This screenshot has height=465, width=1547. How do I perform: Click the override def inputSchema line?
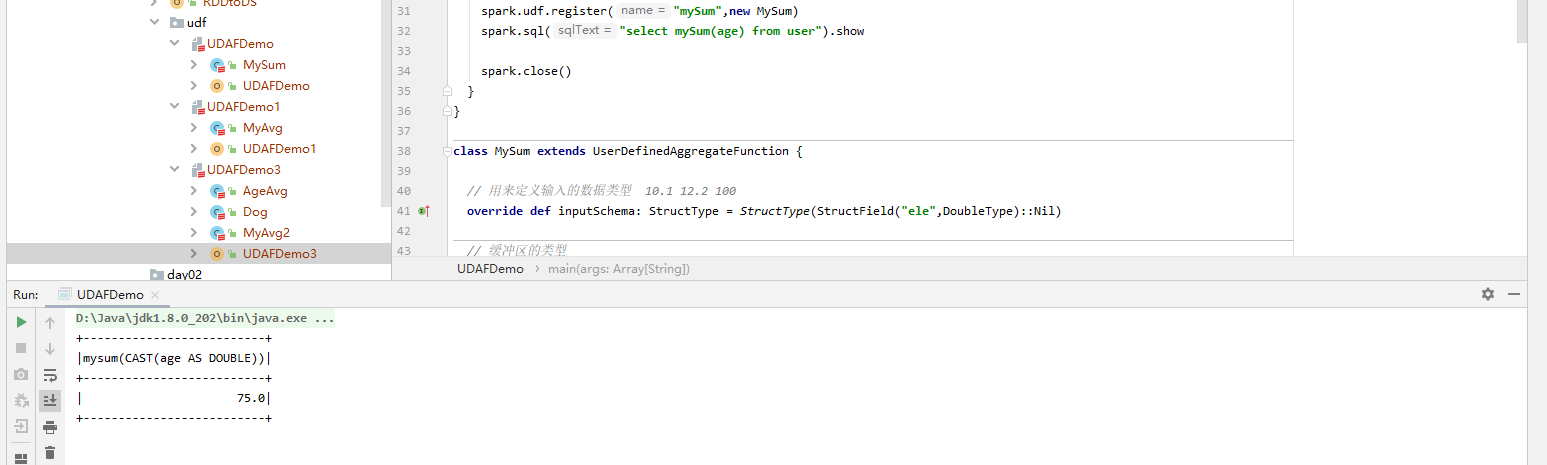point(764,211)
